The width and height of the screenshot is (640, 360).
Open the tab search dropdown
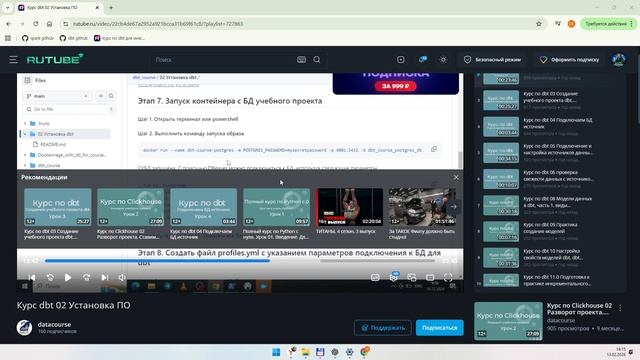pos(7,7)
